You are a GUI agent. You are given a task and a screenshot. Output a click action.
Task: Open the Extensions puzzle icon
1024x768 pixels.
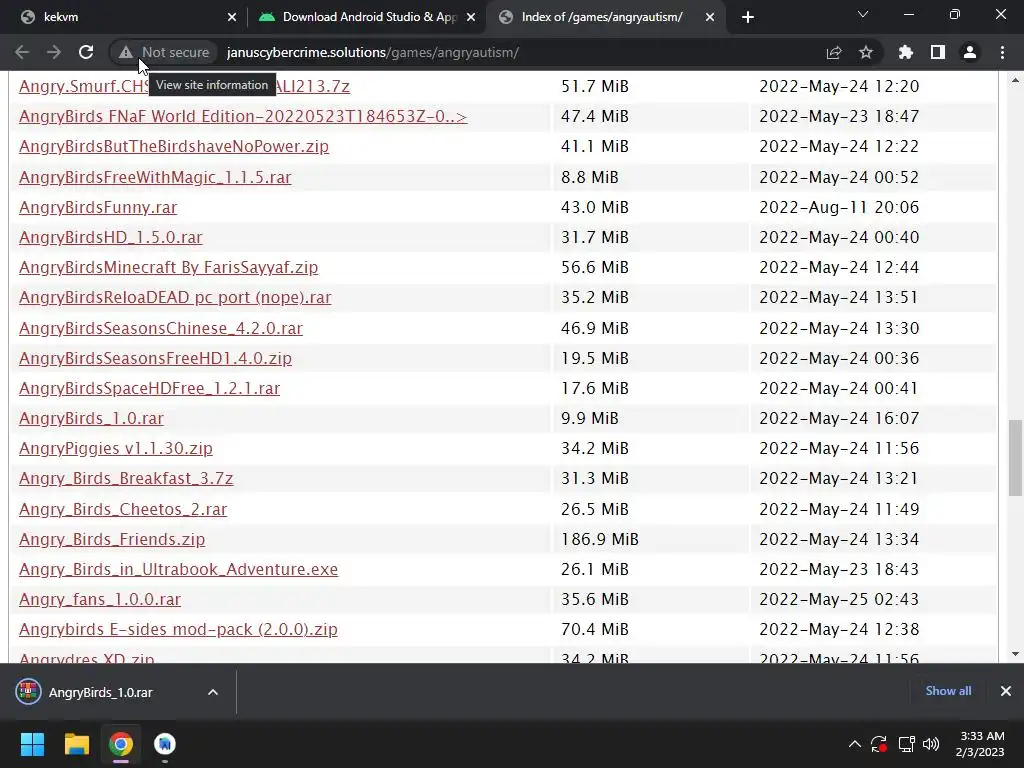(906, 52)
